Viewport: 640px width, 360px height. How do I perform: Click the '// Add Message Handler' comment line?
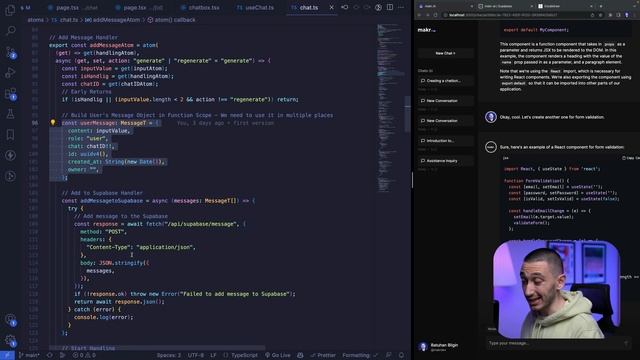[x=83, y=37]
